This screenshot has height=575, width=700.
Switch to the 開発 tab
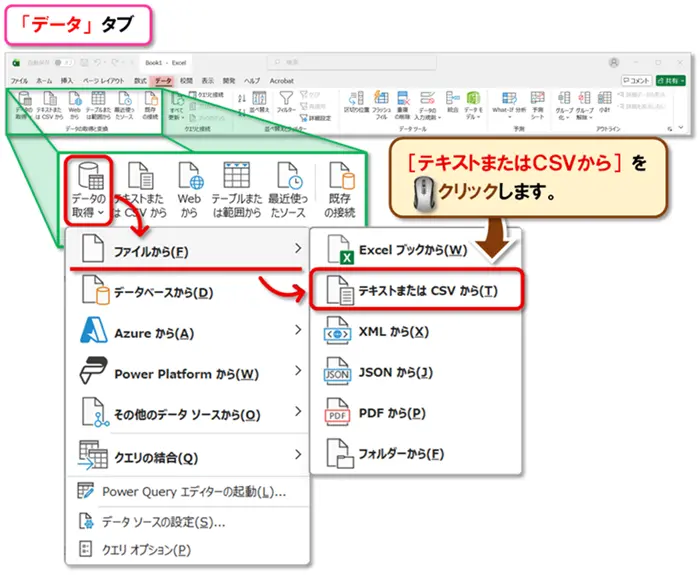pyautogui.click(x=229, y=81)
